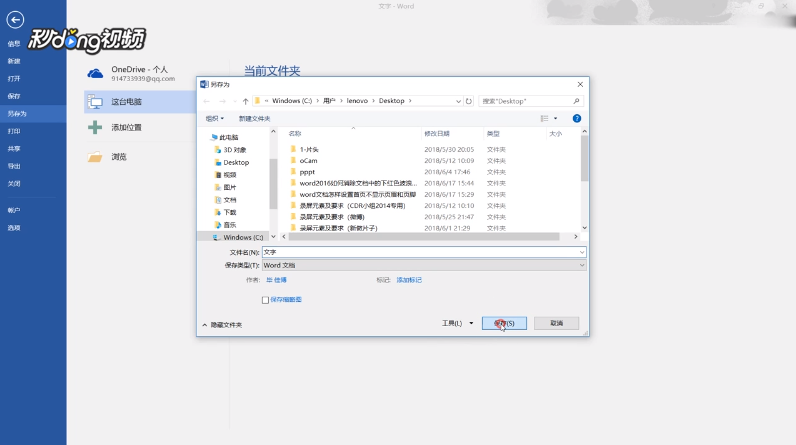Click the back arrow in the Word backstage
796x445 pixels.
tap(15, 20)
